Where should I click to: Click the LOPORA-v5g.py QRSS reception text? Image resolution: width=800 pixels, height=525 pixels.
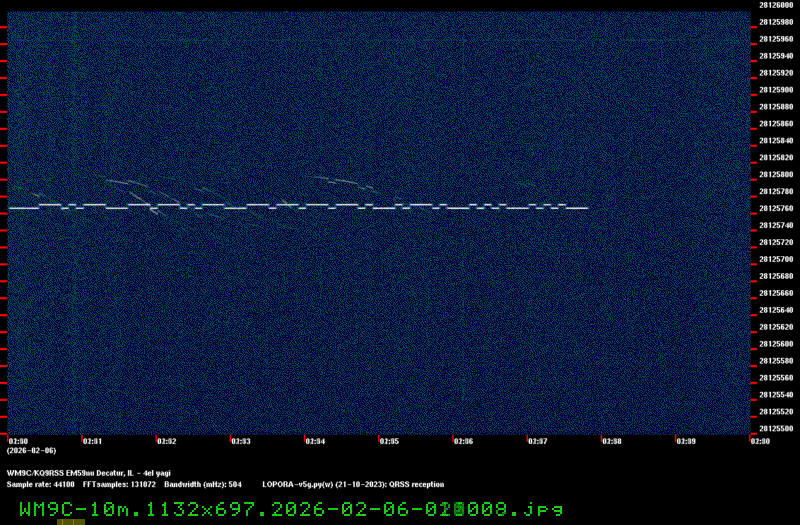[352, 484]
